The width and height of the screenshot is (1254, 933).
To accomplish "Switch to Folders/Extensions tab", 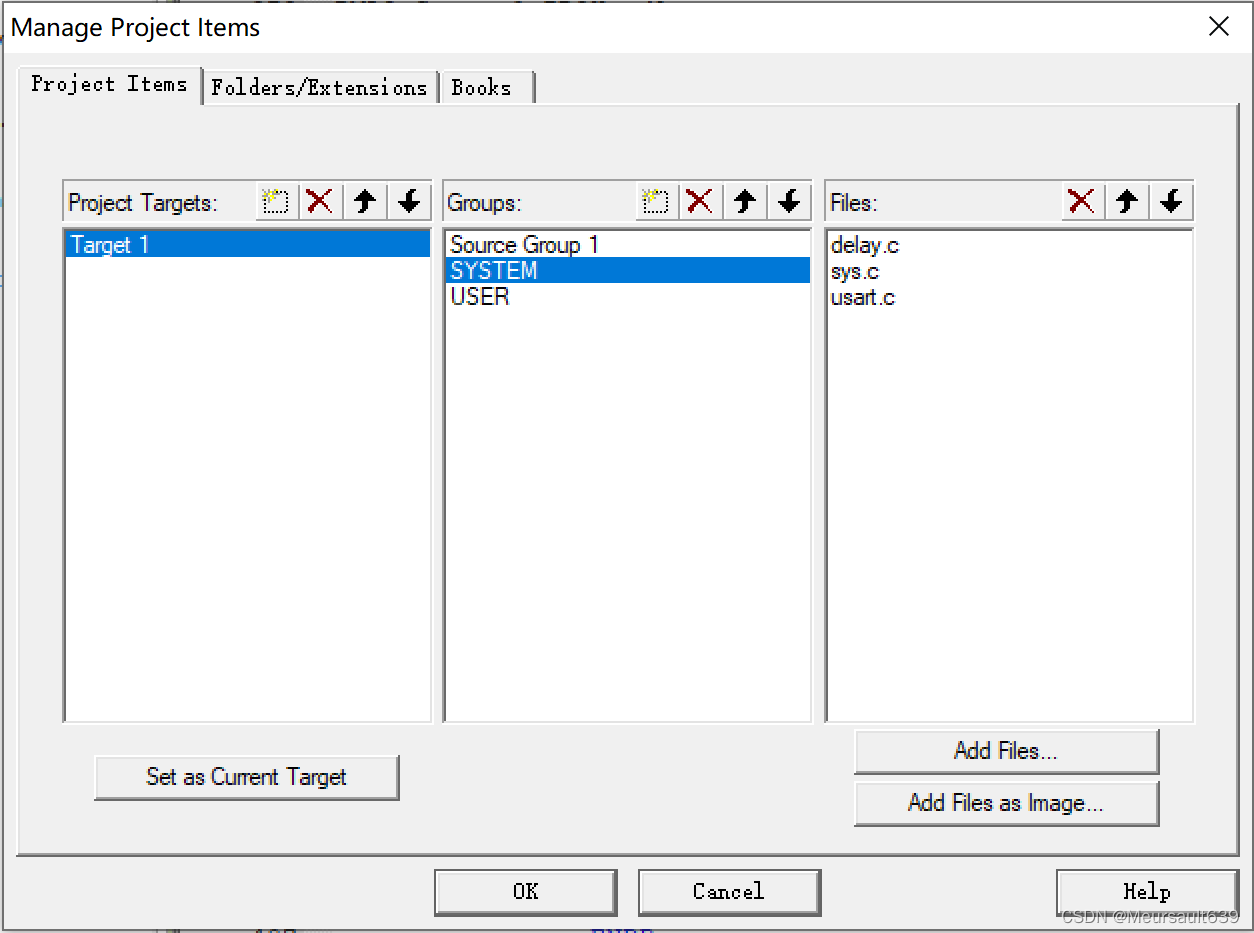I will [320, 87].
